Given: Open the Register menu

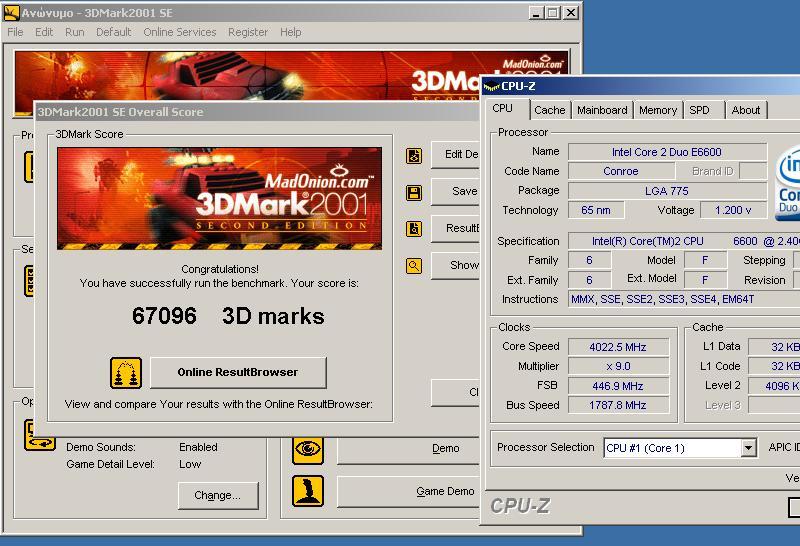Looking at the screenshot, I should coord(248,32).
